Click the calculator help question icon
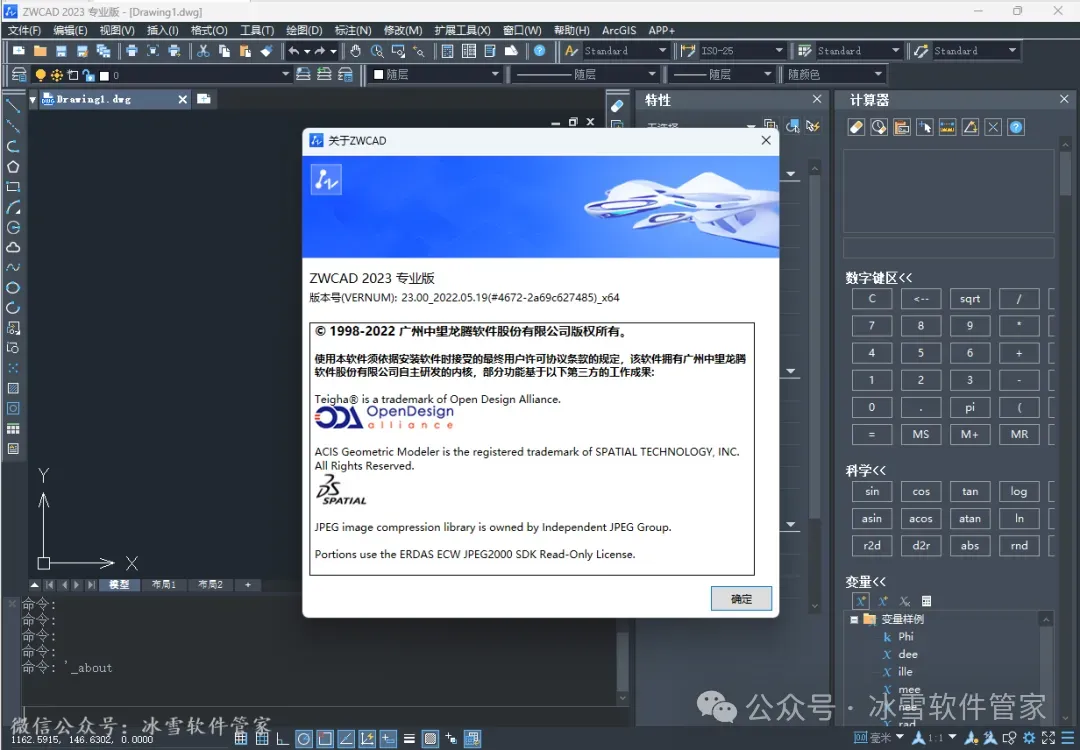The image size is (1080, 750). click(x=1016, y=127)
